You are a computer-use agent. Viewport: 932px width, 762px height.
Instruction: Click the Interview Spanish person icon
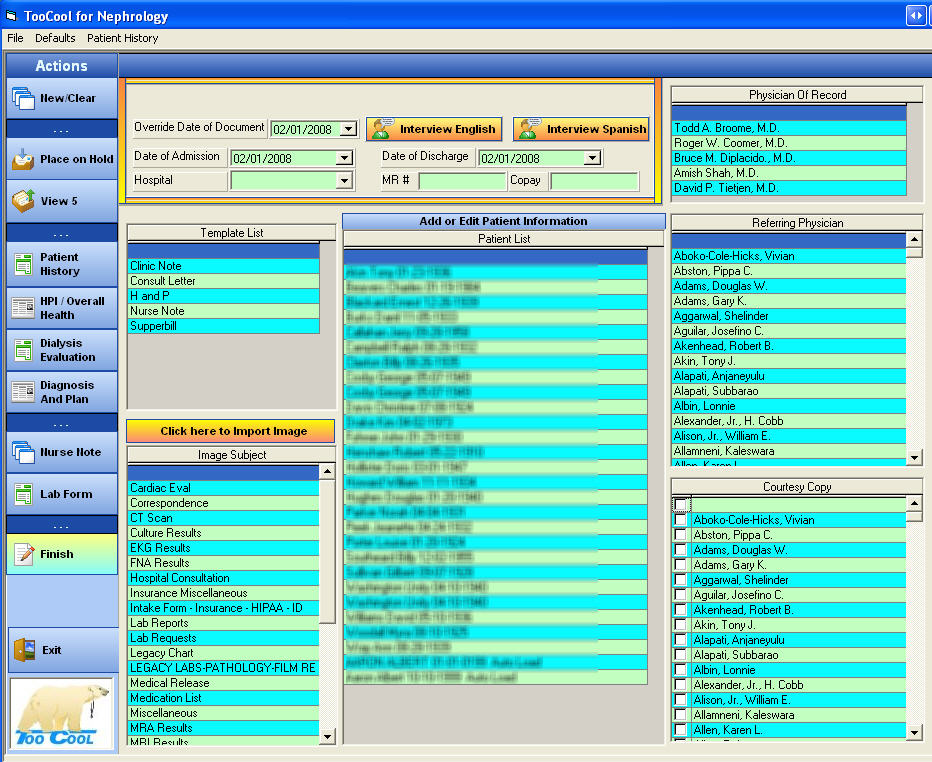(x=530, y=129)
